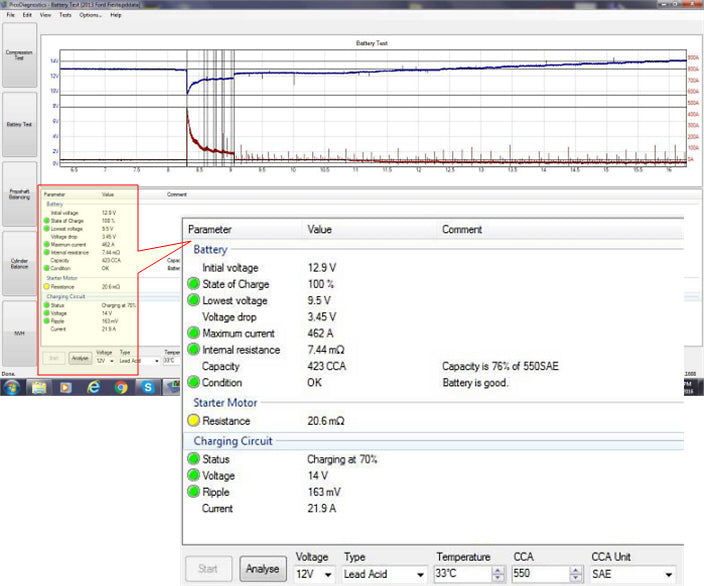Click yellow Starter Motor Resistance indicator in enlarged view
Screen dimensions: 704x586
193,420
